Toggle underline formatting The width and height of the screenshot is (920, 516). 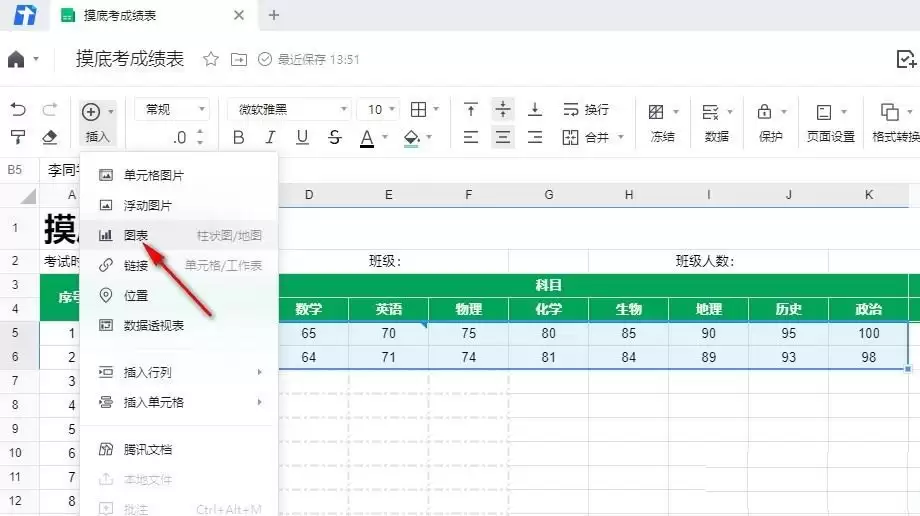pos(302,137)
